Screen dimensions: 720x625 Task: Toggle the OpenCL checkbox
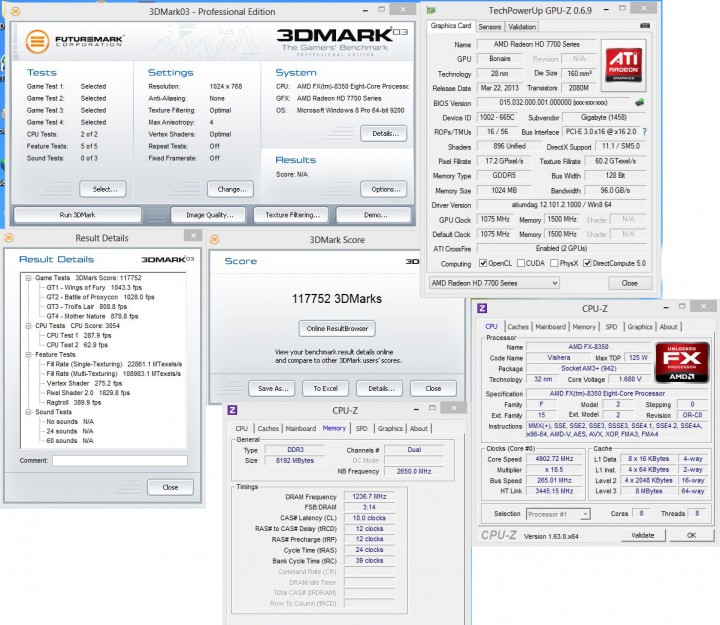click(483, 263)
